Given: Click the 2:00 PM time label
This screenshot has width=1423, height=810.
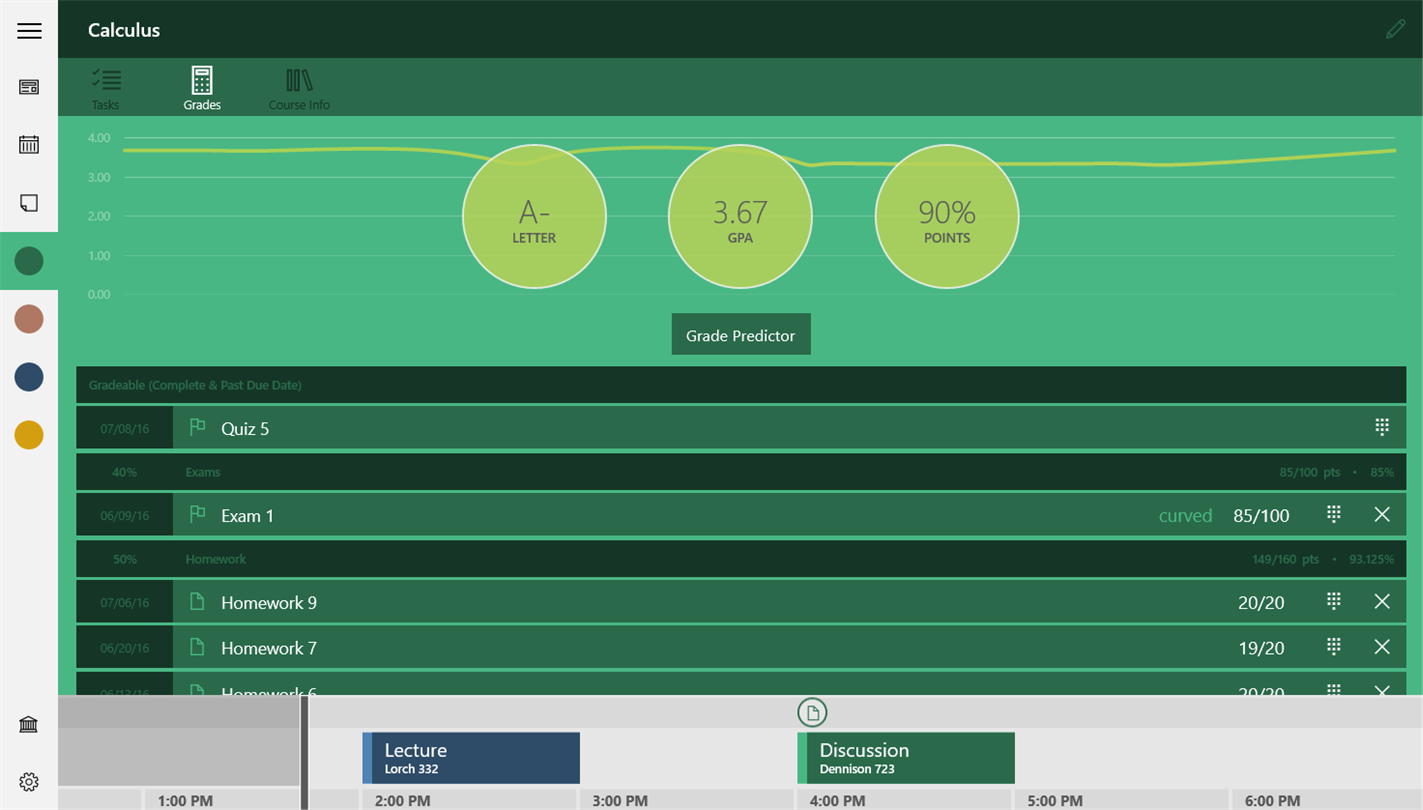Looking at the screenshot, I should 402,801.
